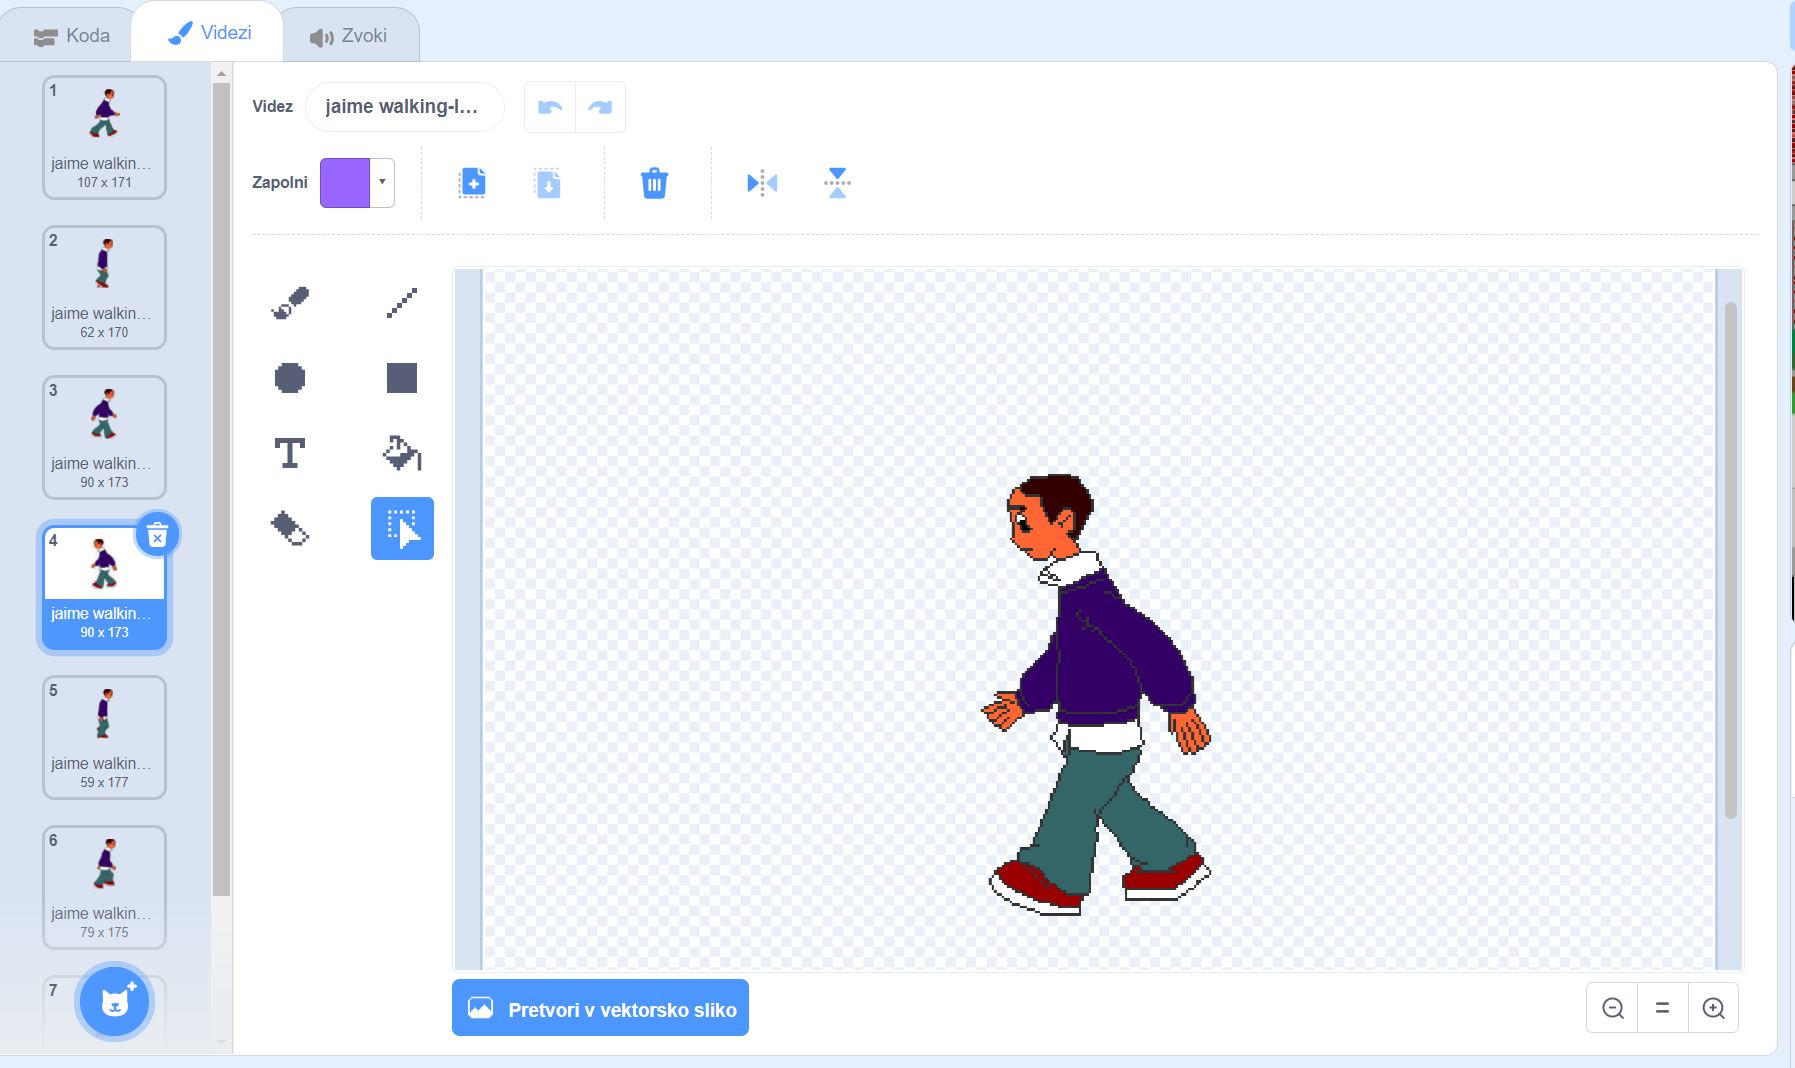Edit the costume name field

point(404,107)
